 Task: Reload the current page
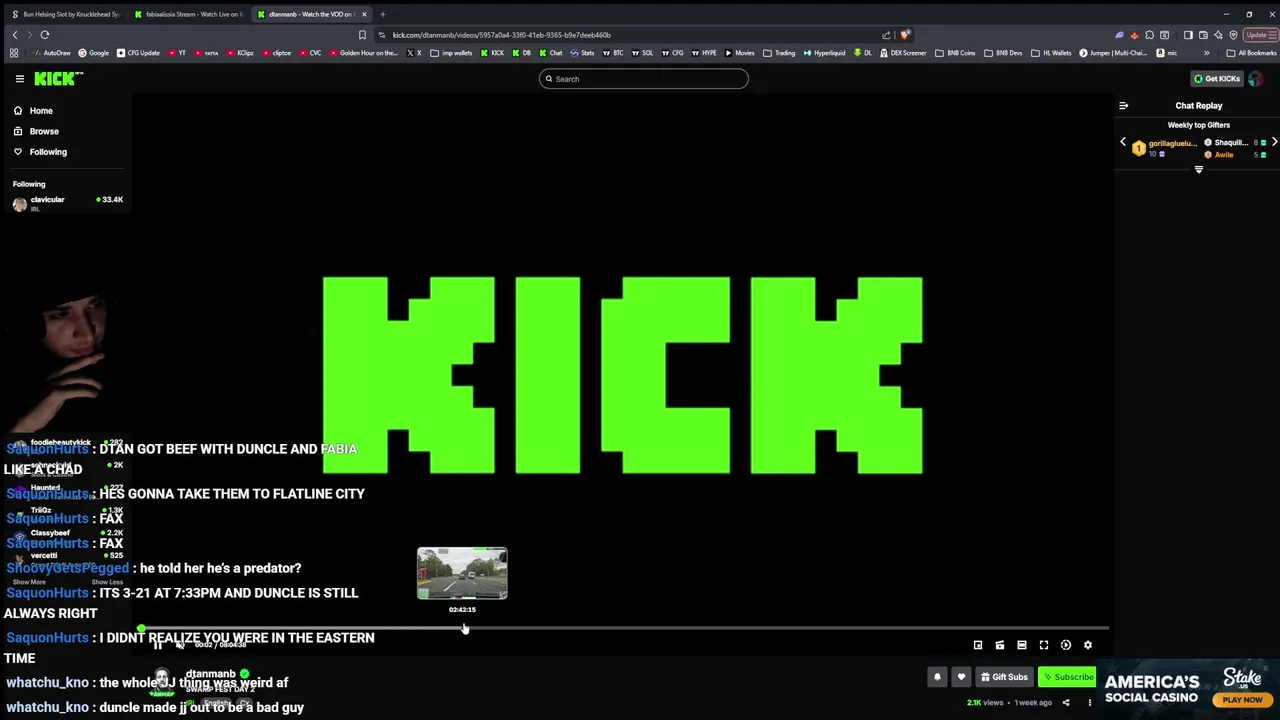(x=45, y=35)
